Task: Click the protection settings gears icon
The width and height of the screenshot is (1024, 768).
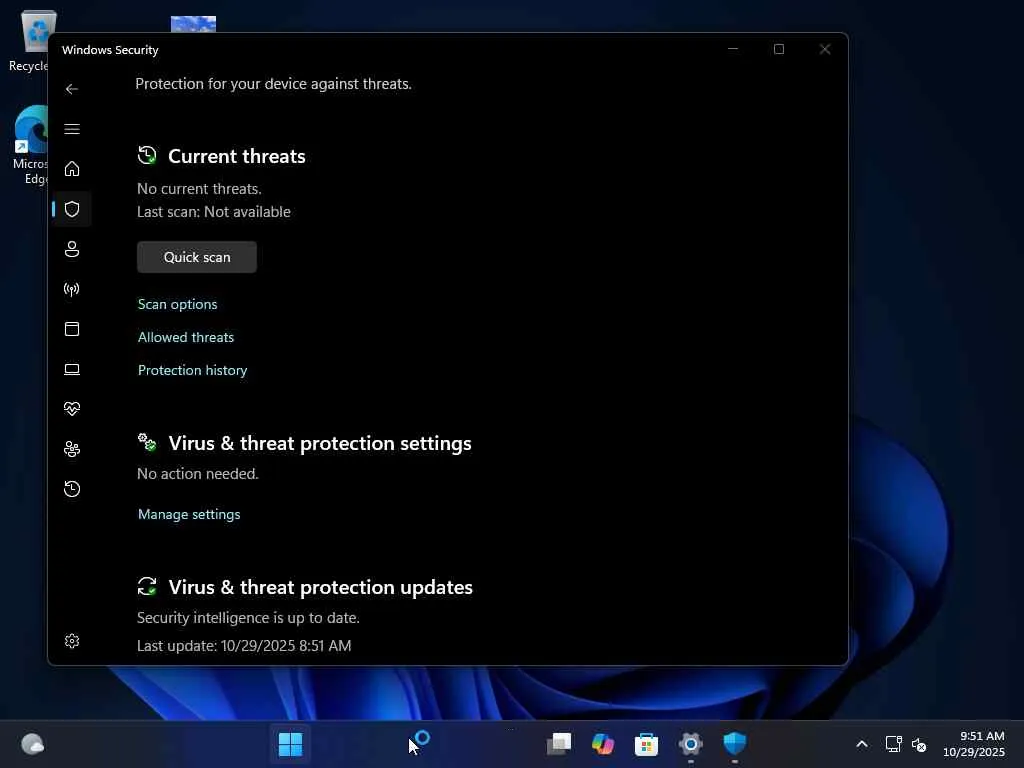Action: point(147,442)
